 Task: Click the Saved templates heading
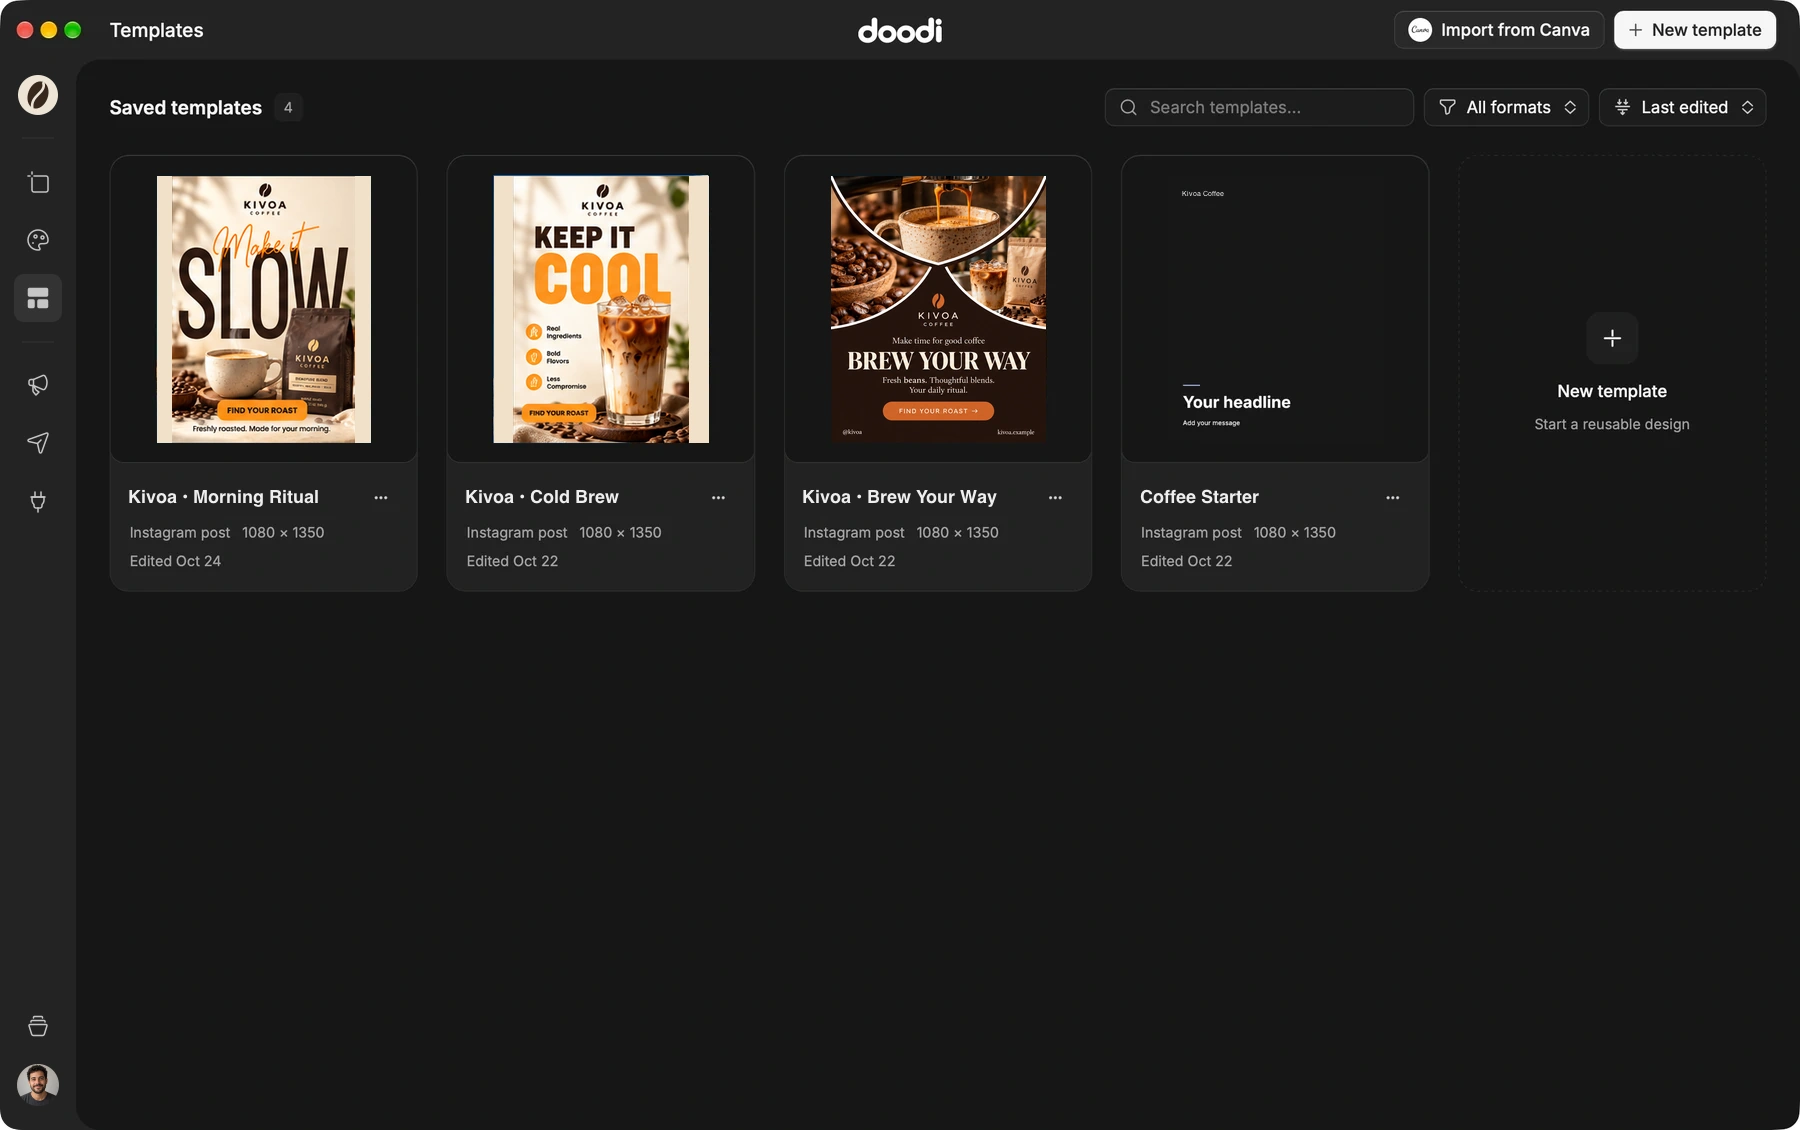click(x=185, y=107)
